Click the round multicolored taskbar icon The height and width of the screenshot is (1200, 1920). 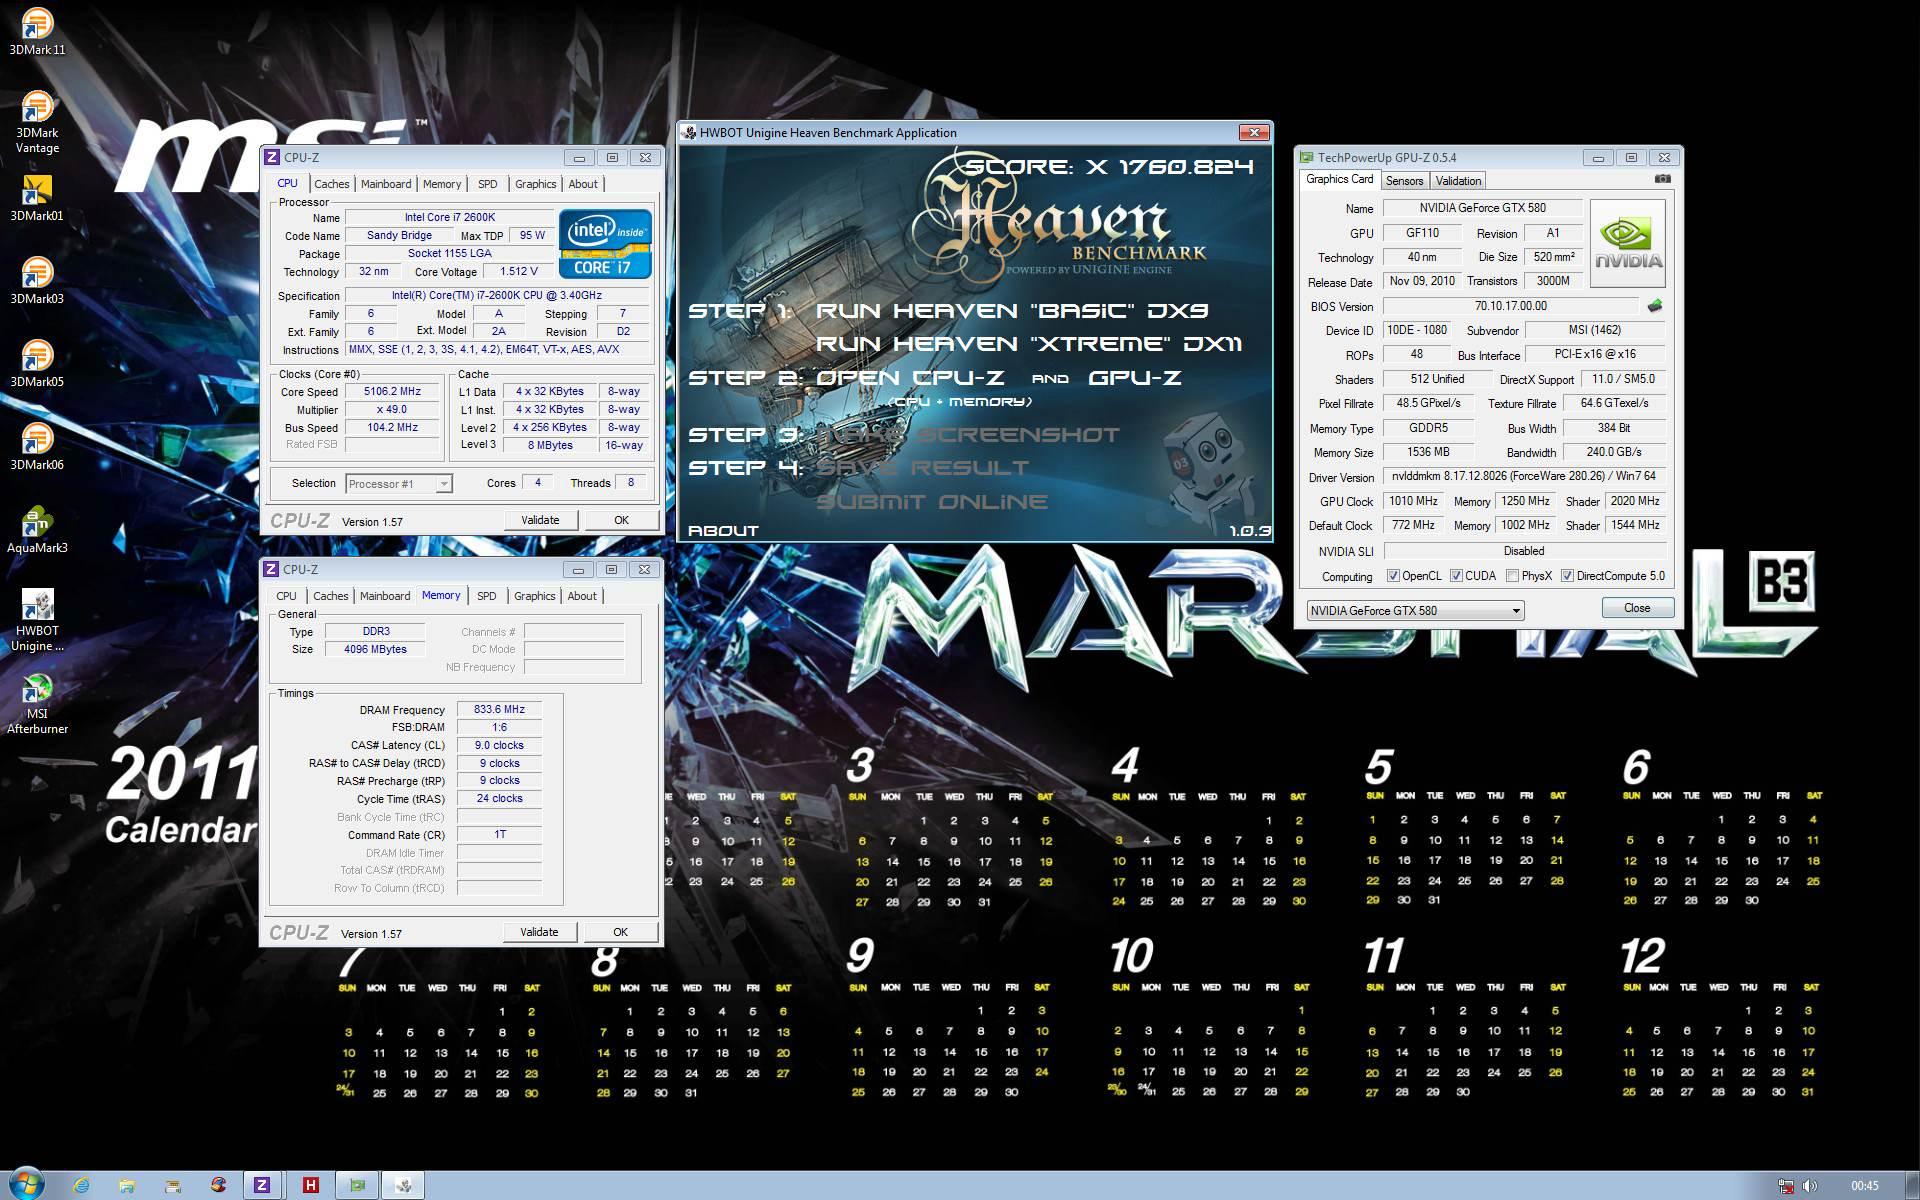click(219, 1185)
